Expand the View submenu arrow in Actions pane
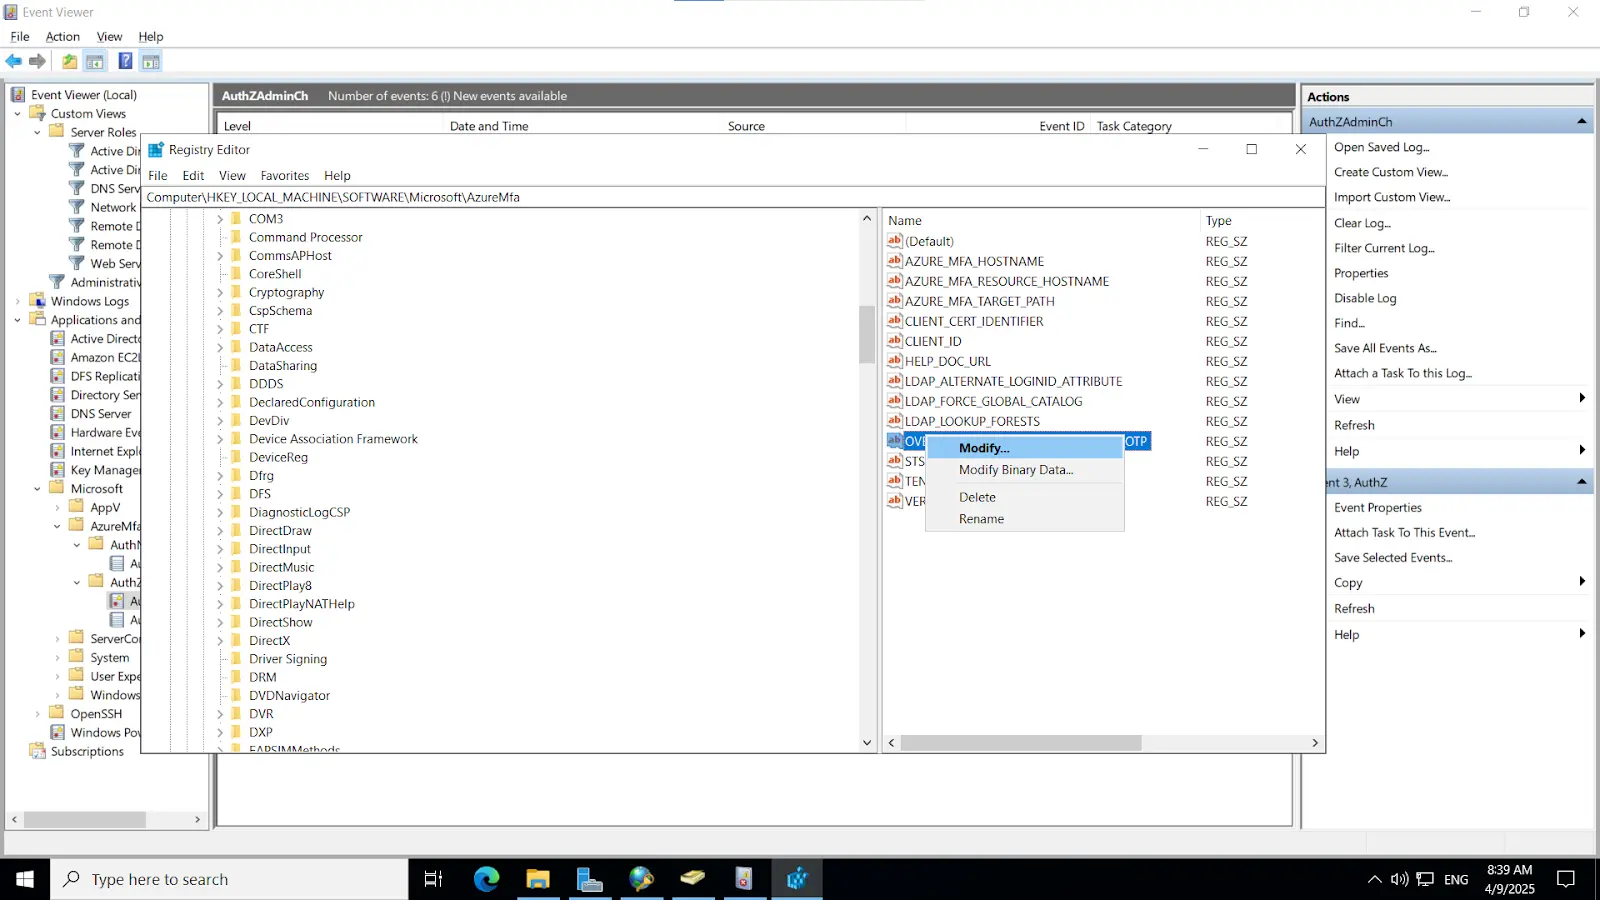This screenshot has height=900, width=1600. click(1580, 398)
